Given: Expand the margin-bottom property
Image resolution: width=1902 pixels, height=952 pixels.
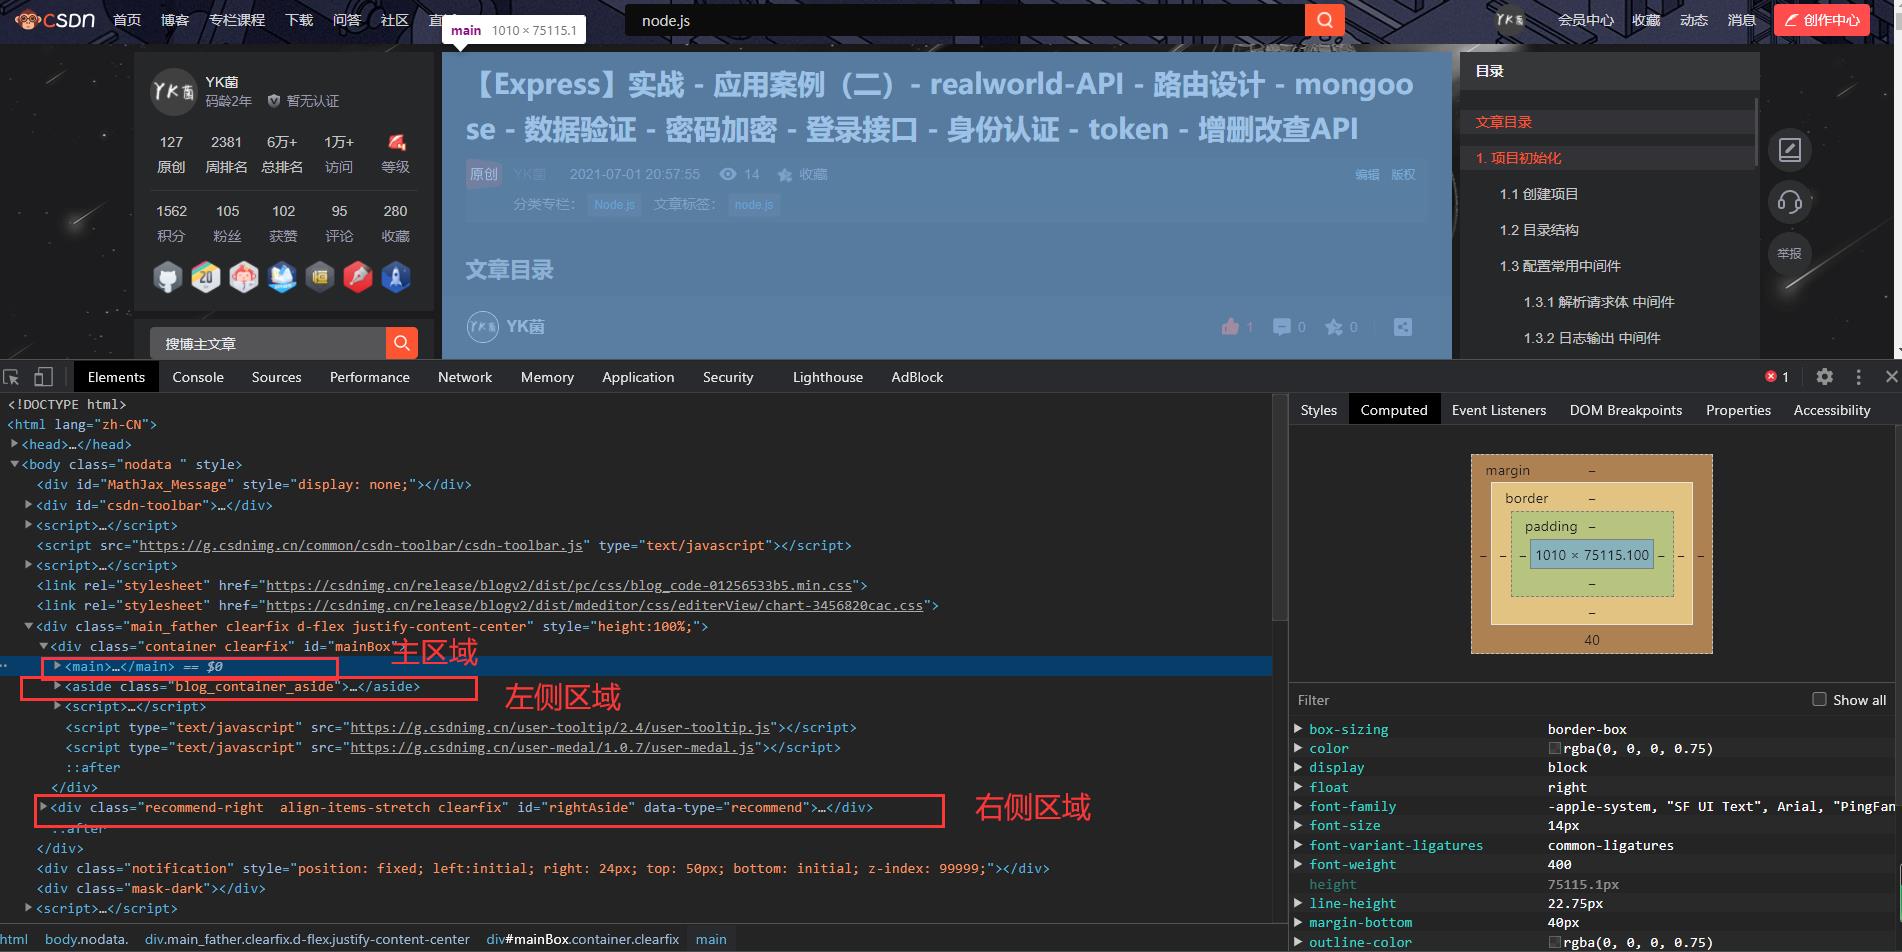Looking at the screenshot, I should [x=1299, y=922].
